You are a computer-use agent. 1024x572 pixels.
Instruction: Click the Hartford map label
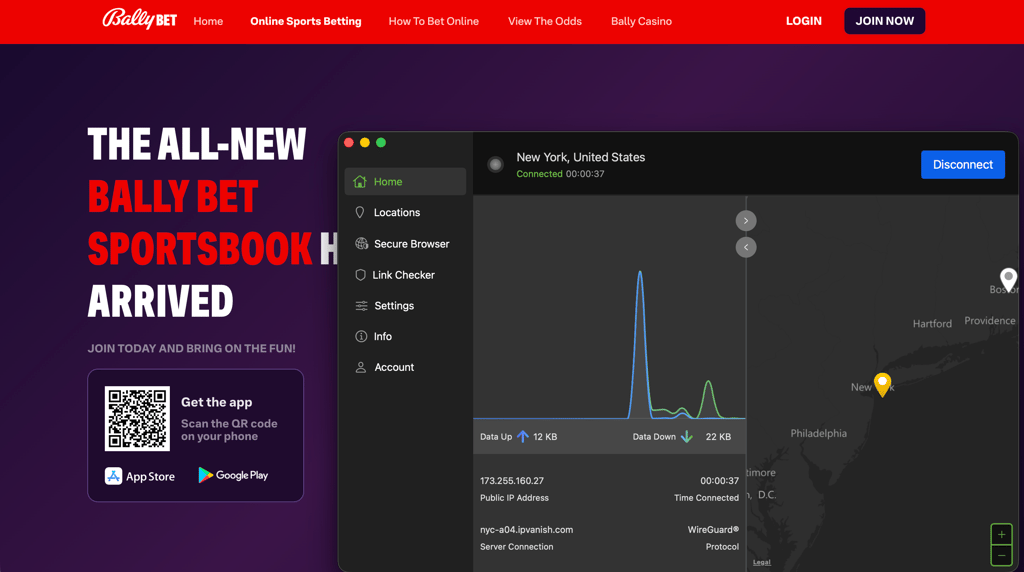tap(932, 324)
